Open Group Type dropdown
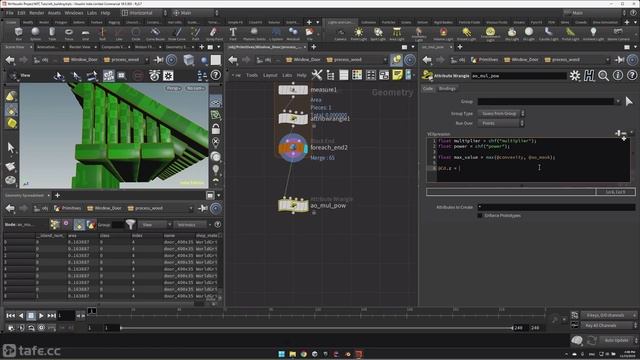 pyautogui.click(x=501, y=113)
